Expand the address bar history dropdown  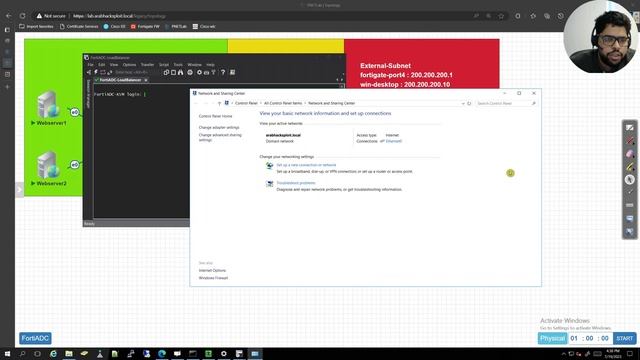pyautogui.click(x=463, y=103)
